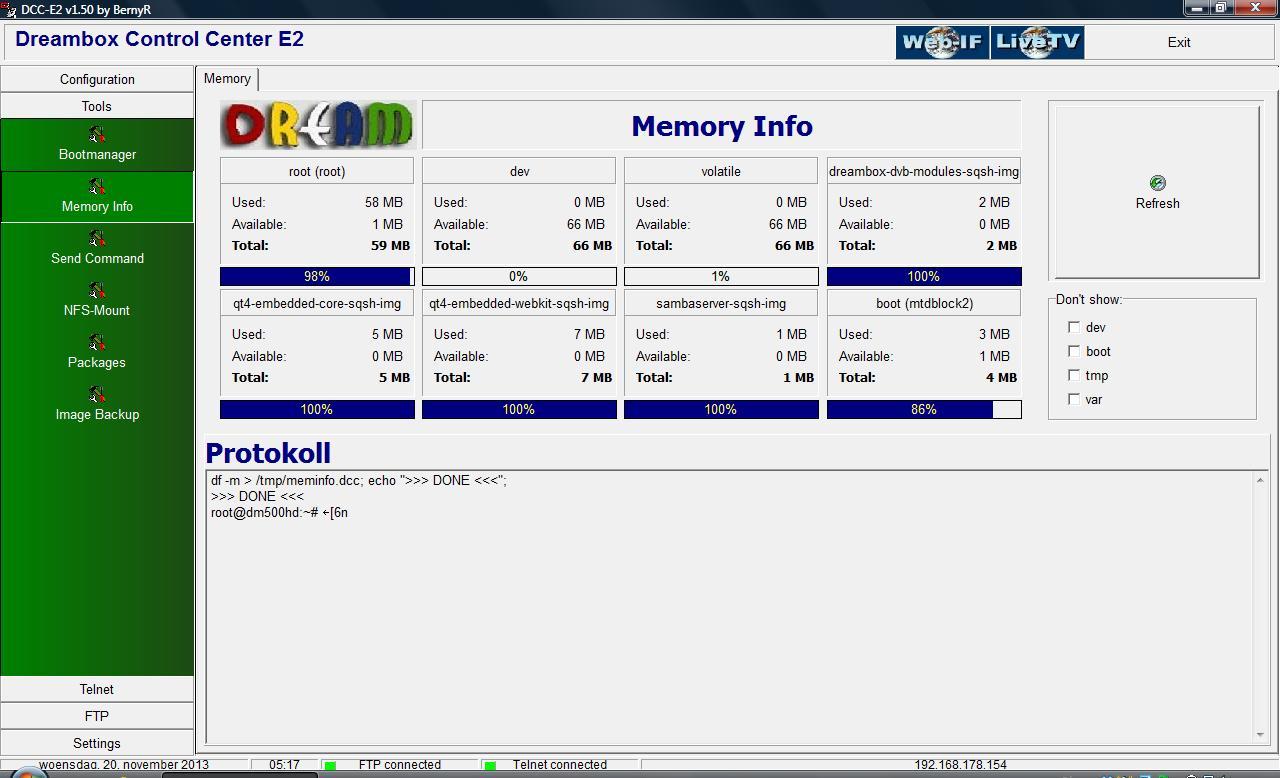The image size is (1280, 778).
Task: Restore the window with title bar restore button
Action: (x=1221, y=8)
